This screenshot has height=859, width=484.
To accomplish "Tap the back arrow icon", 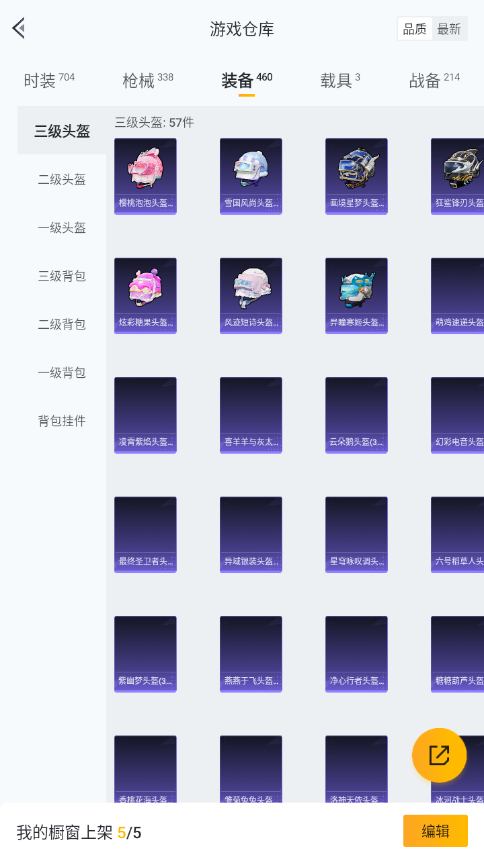I will pyautogui.click(x=19, y=28).
